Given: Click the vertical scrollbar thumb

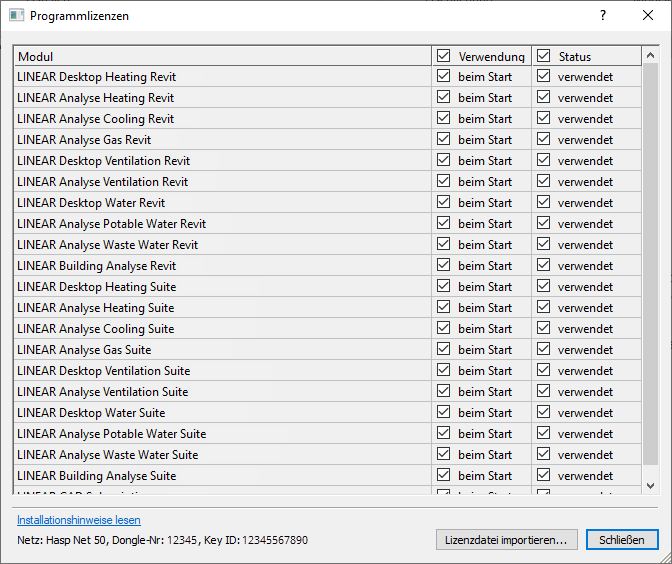Looking at the screenshot, I should point(650,264).
